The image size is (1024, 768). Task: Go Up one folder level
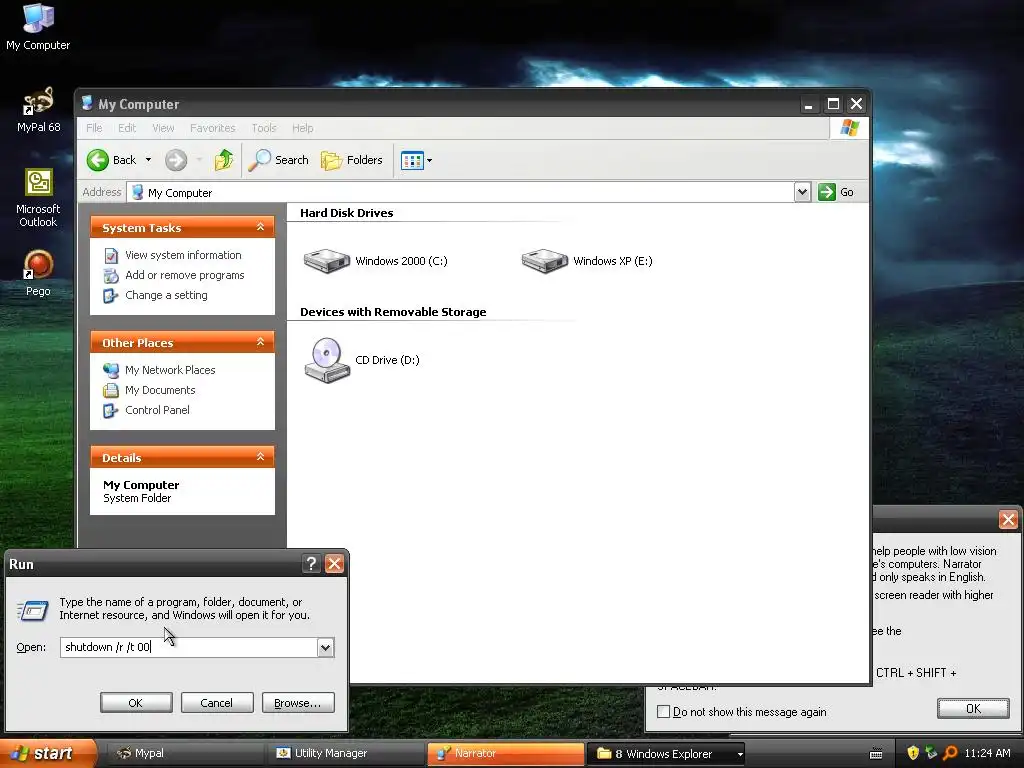coord(224,160)
